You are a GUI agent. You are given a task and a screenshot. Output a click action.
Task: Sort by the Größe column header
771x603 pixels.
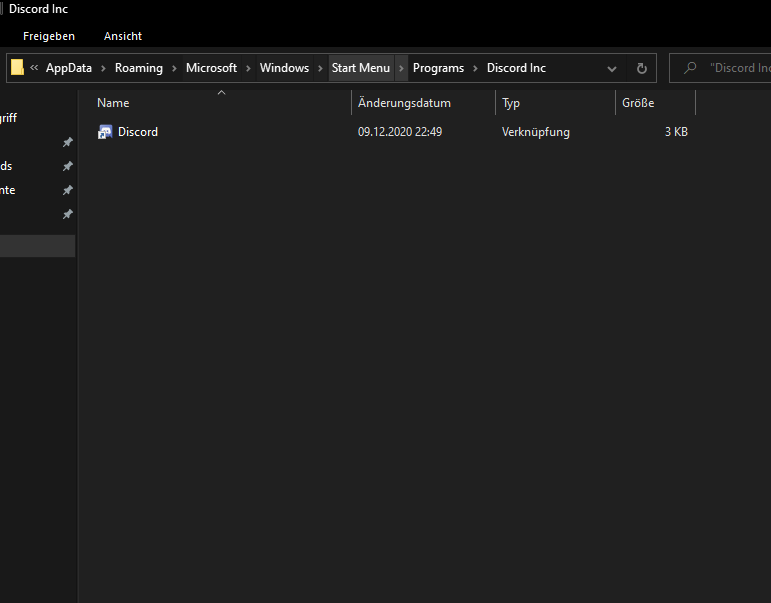tap(638, 103)
